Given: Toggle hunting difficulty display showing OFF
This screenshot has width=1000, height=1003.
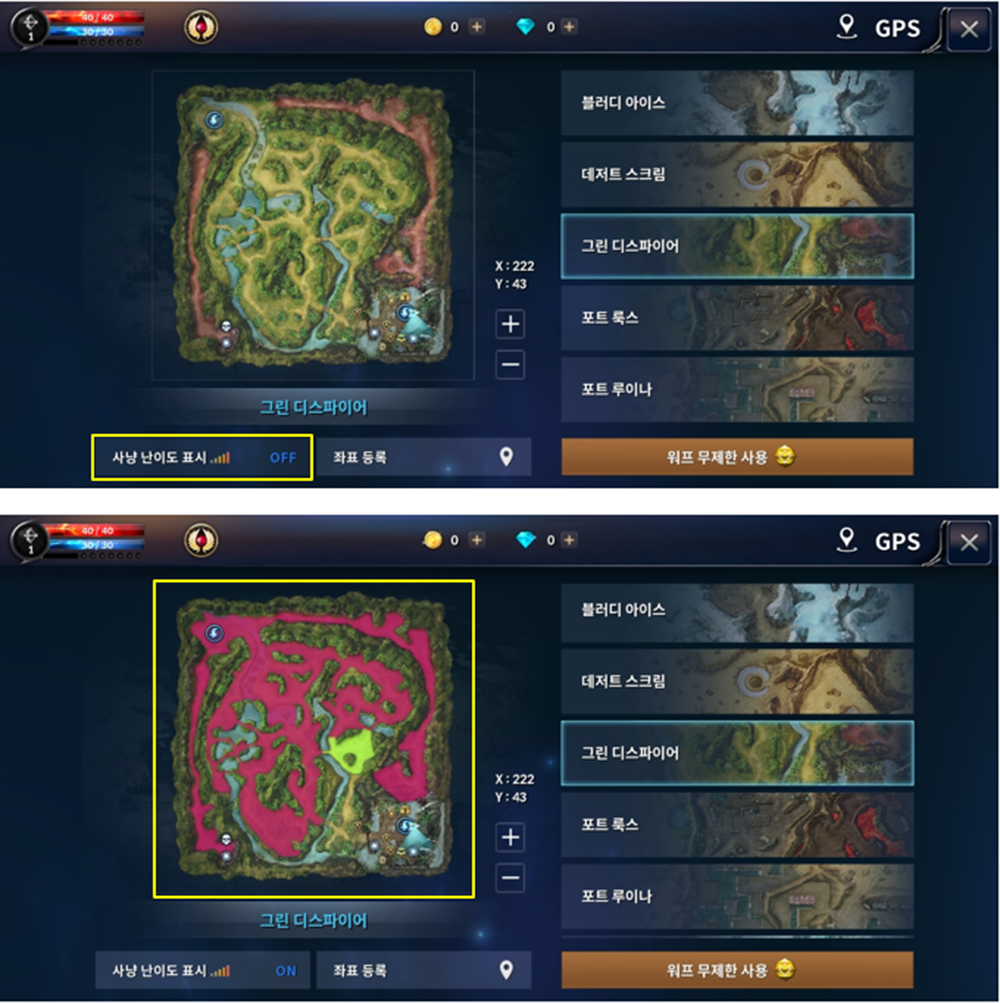Looking at the screenshot, I should point(202,457).
